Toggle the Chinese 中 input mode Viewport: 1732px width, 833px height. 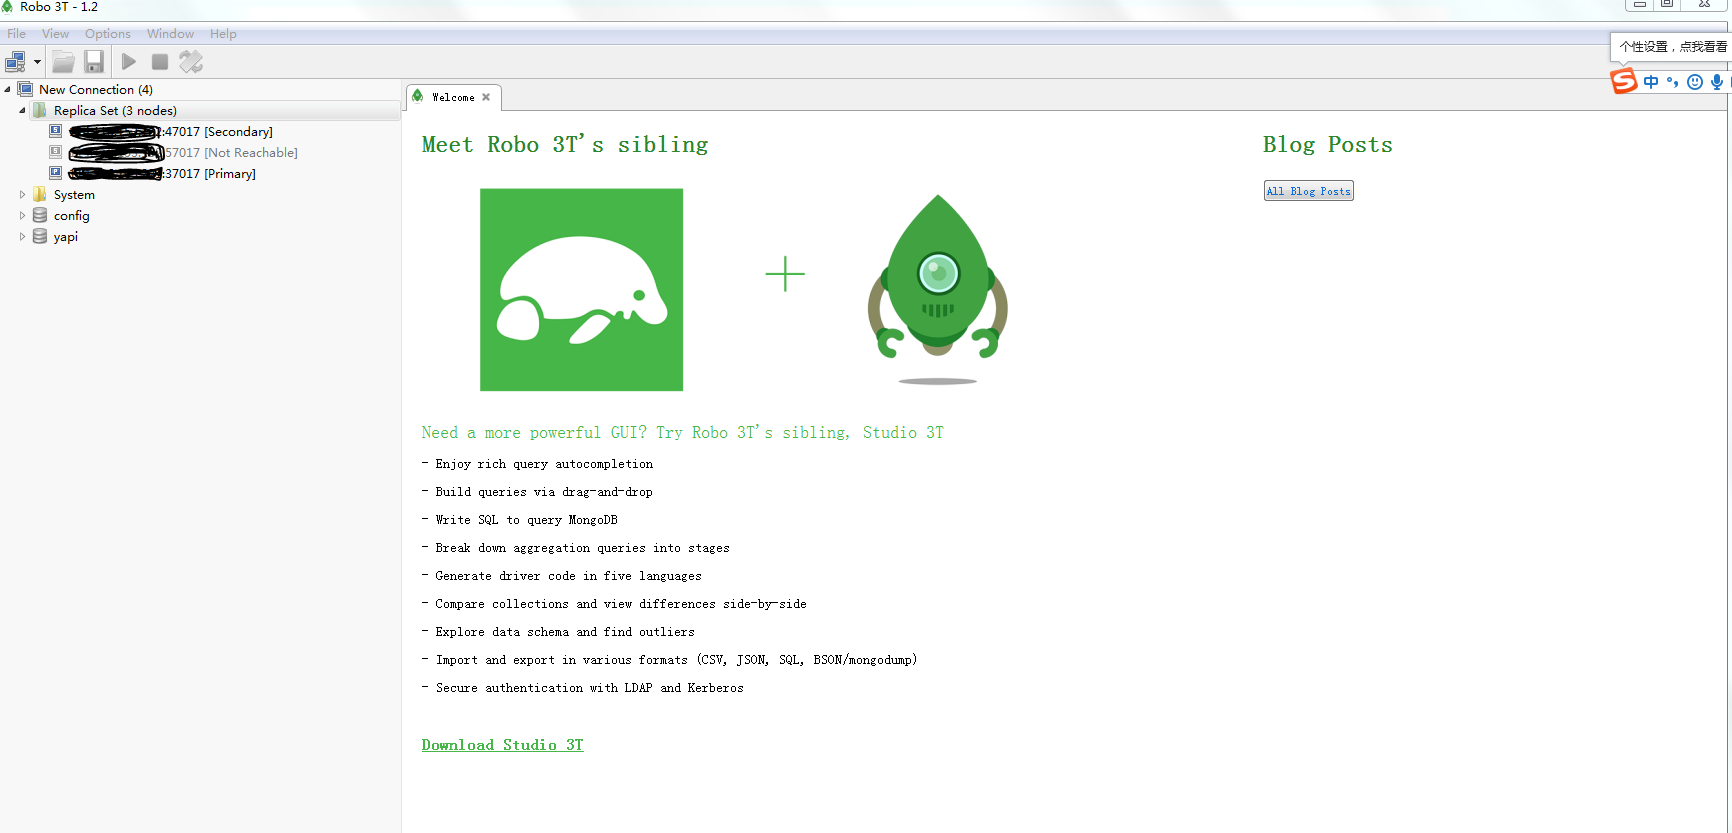1651,82
